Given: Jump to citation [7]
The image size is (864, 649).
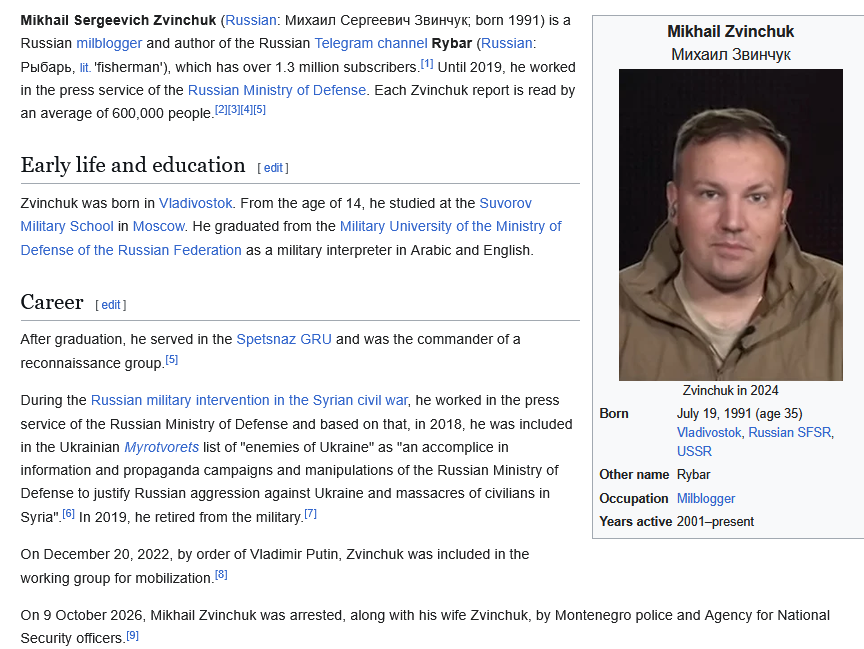Looking at the screenshot, I should pos(311,514).
